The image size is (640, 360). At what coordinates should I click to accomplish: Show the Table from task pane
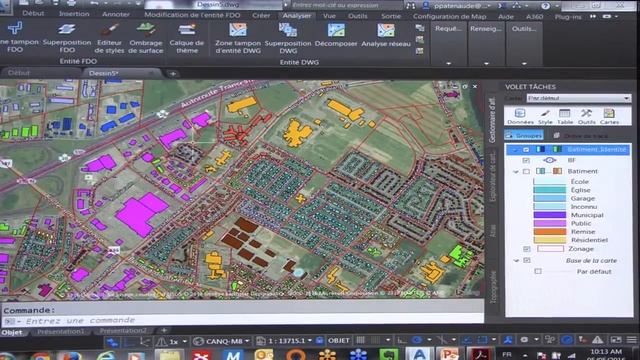565,116
